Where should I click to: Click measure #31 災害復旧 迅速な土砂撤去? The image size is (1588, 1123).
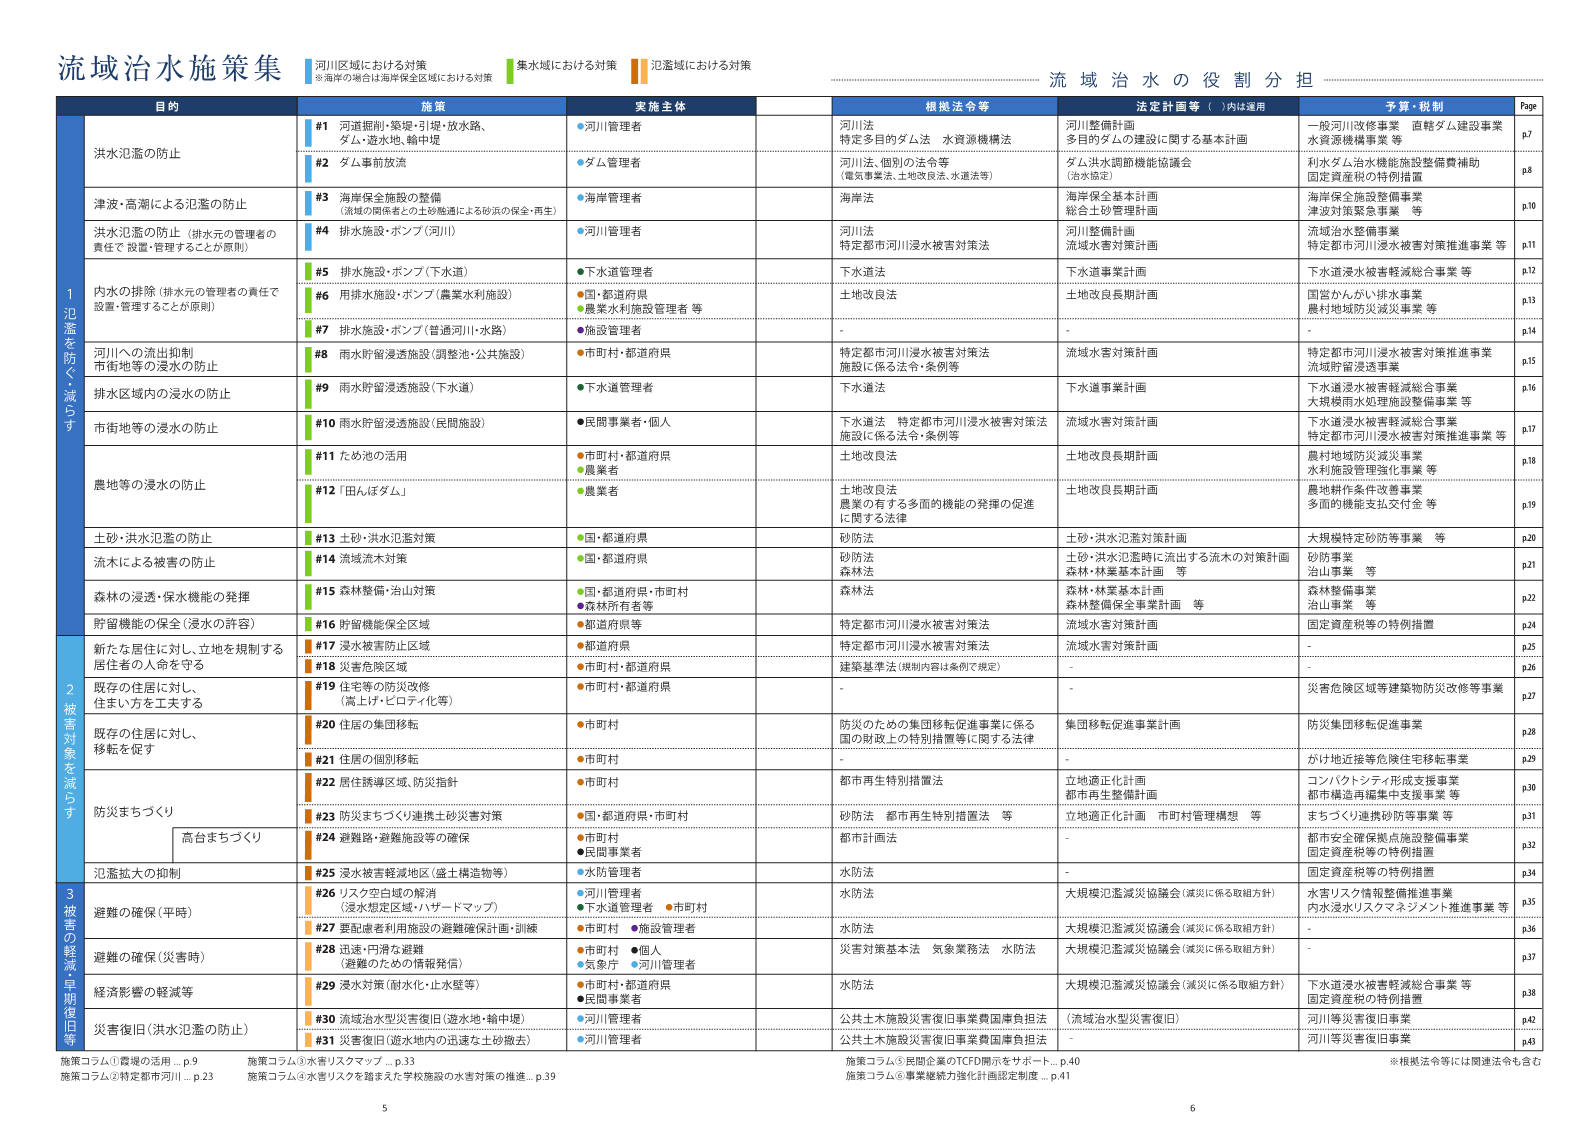tap(423, 1040)
